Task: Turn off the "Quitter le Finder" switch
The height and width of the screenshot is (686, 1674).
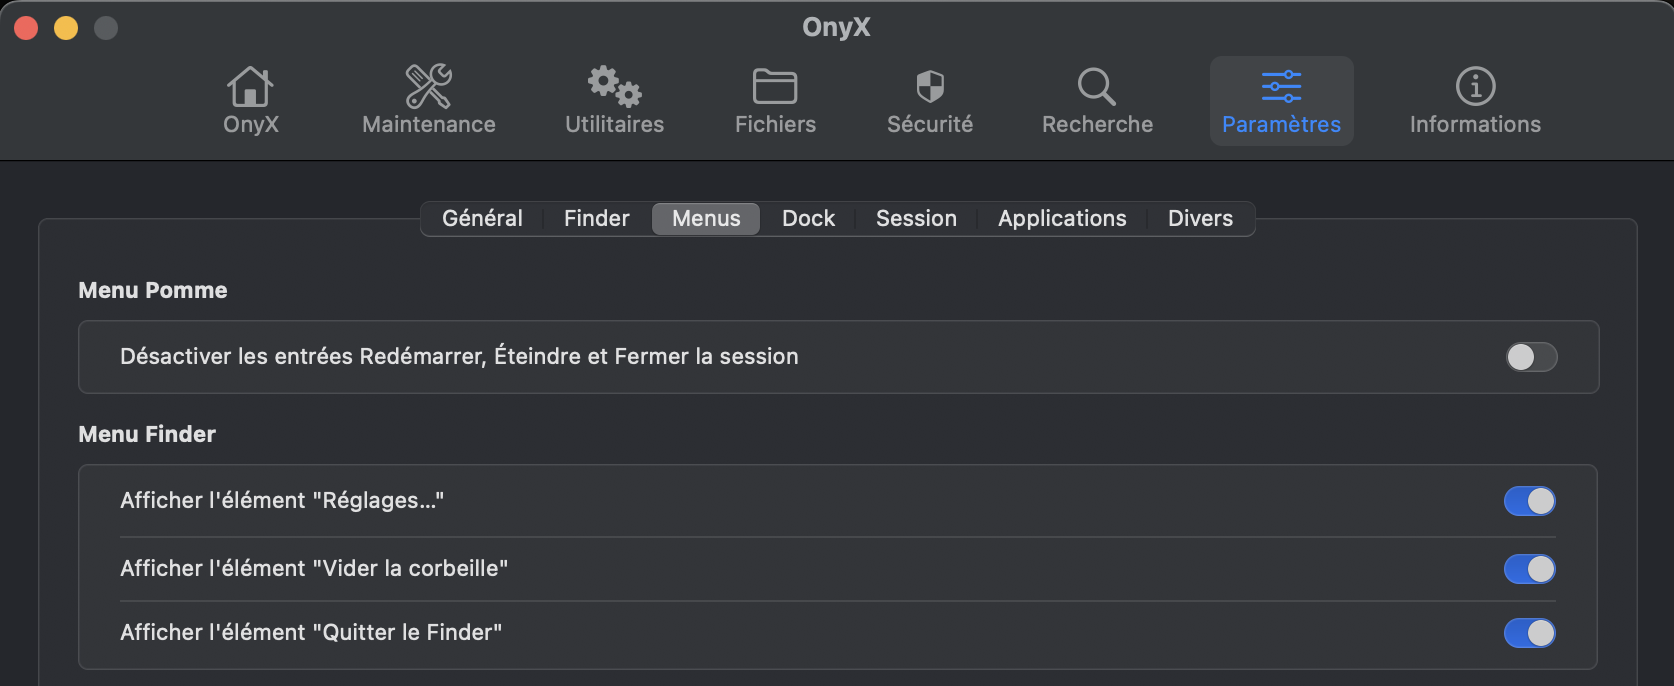Action: point(1530,633)
